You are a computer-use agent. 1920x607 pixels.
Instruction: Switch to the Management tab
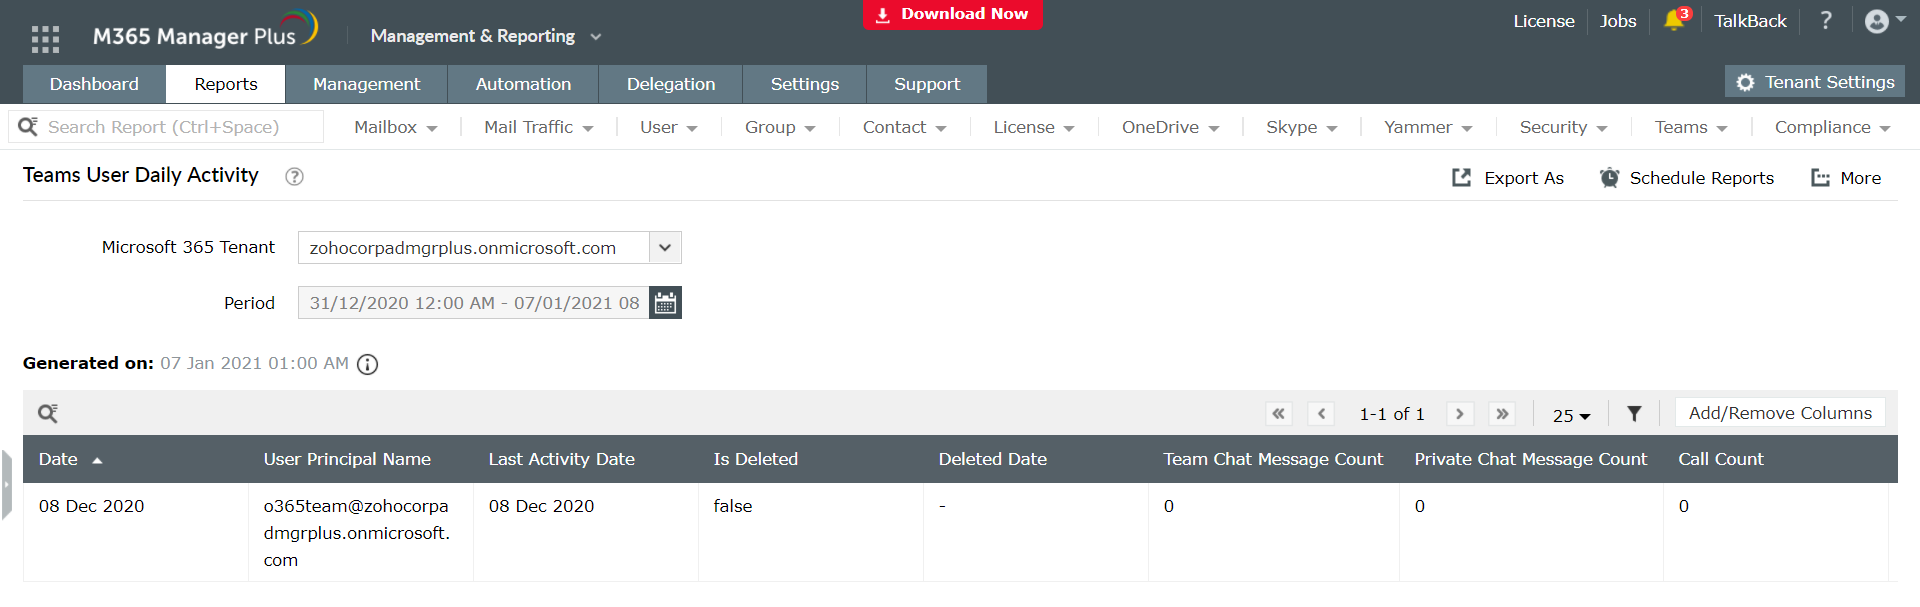point(366,84)
